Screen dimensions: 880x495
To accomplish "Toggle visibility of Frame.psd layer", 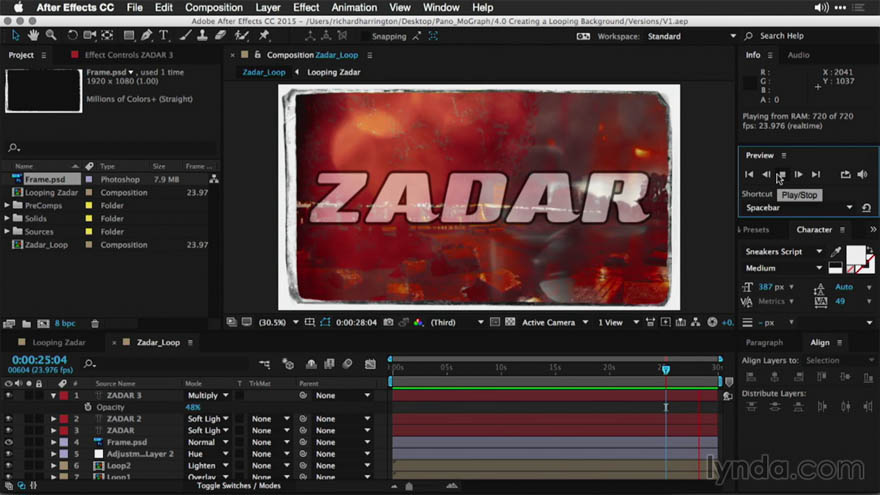I will coord(8,442).
